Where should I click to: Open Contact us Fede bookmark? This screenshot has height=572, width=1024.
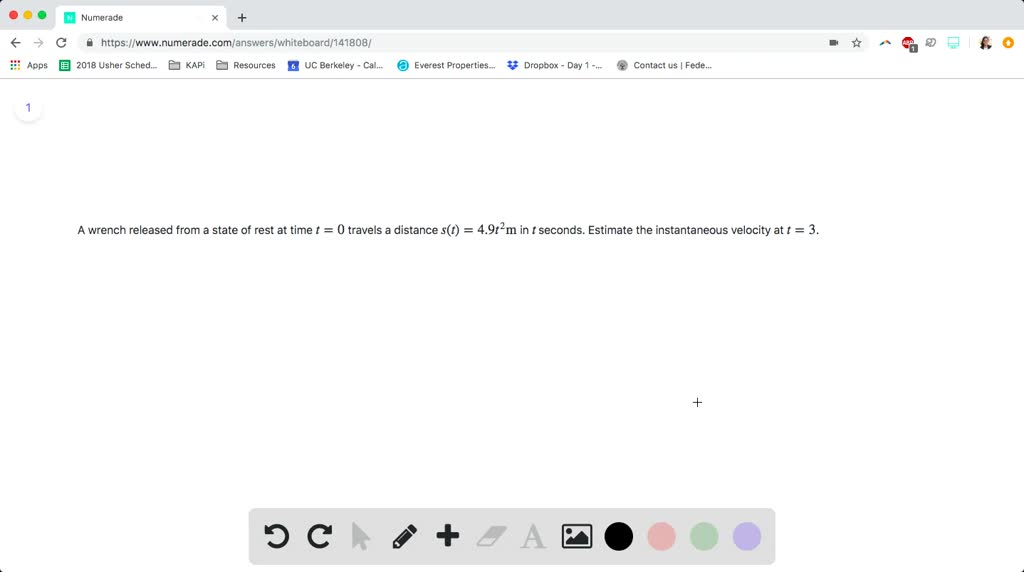click(x=664, y=65)
